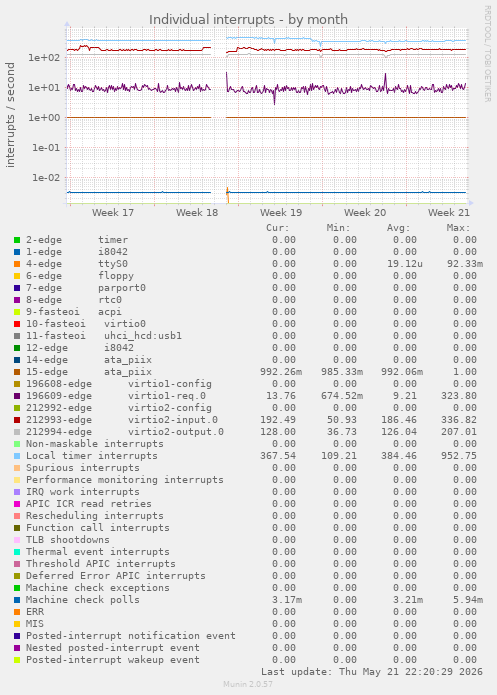Click the red swatch for 10-fasteoi virtio0

coord(17,324)
